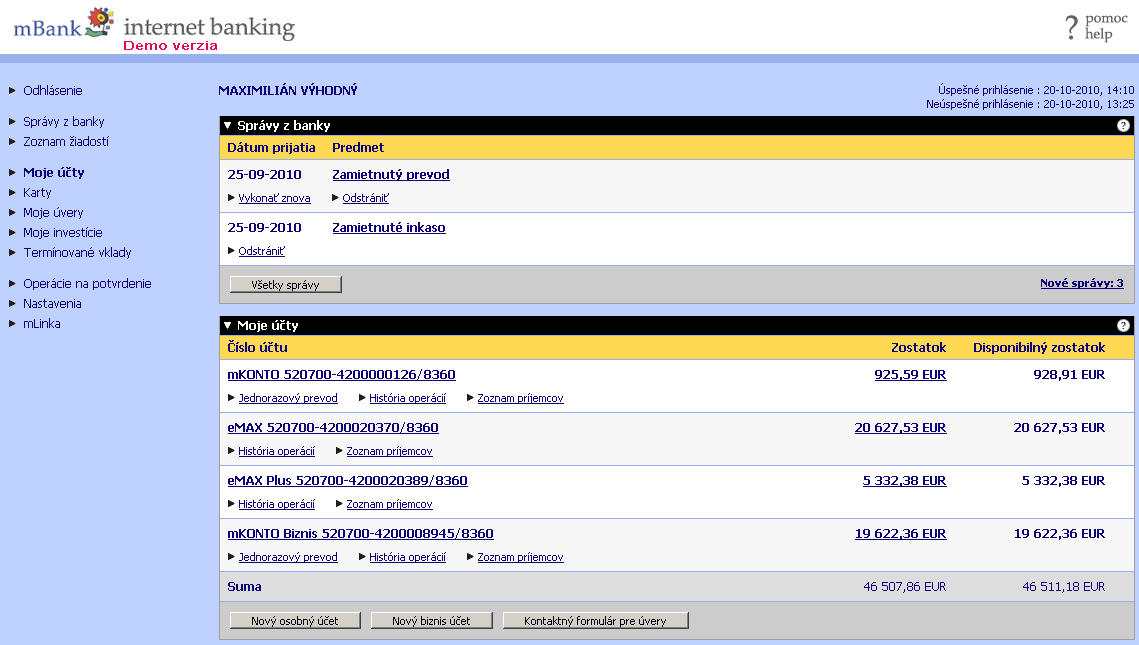
Task: Open História operácií for mKONTO Biznis
Action: coord(408,557)
